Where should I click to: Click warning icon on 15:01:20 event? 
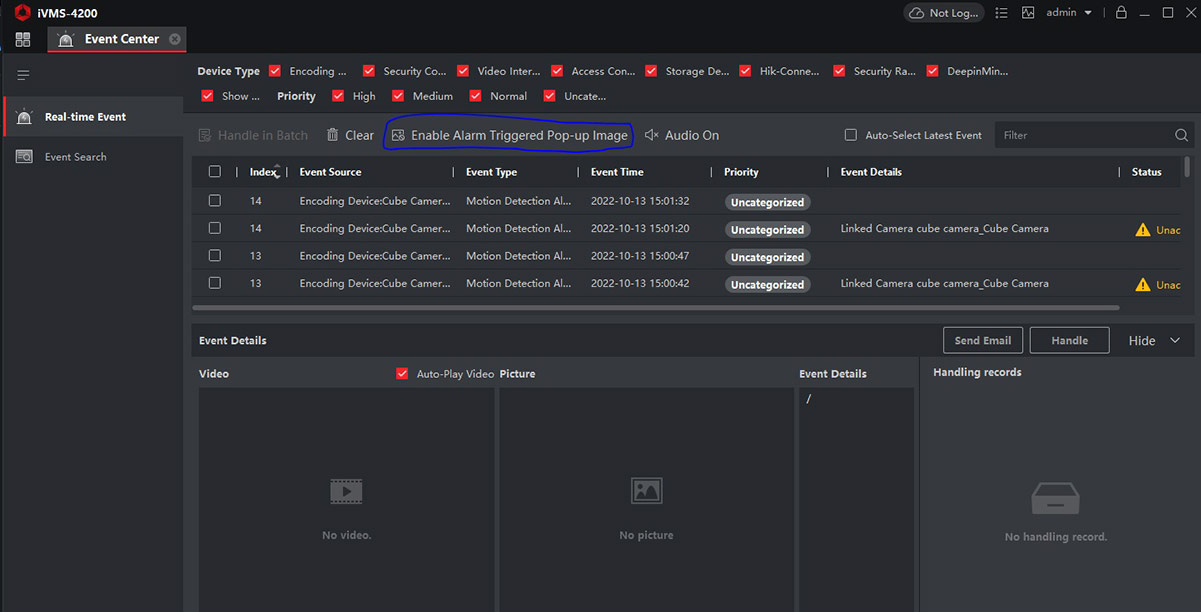point(1143,229)
